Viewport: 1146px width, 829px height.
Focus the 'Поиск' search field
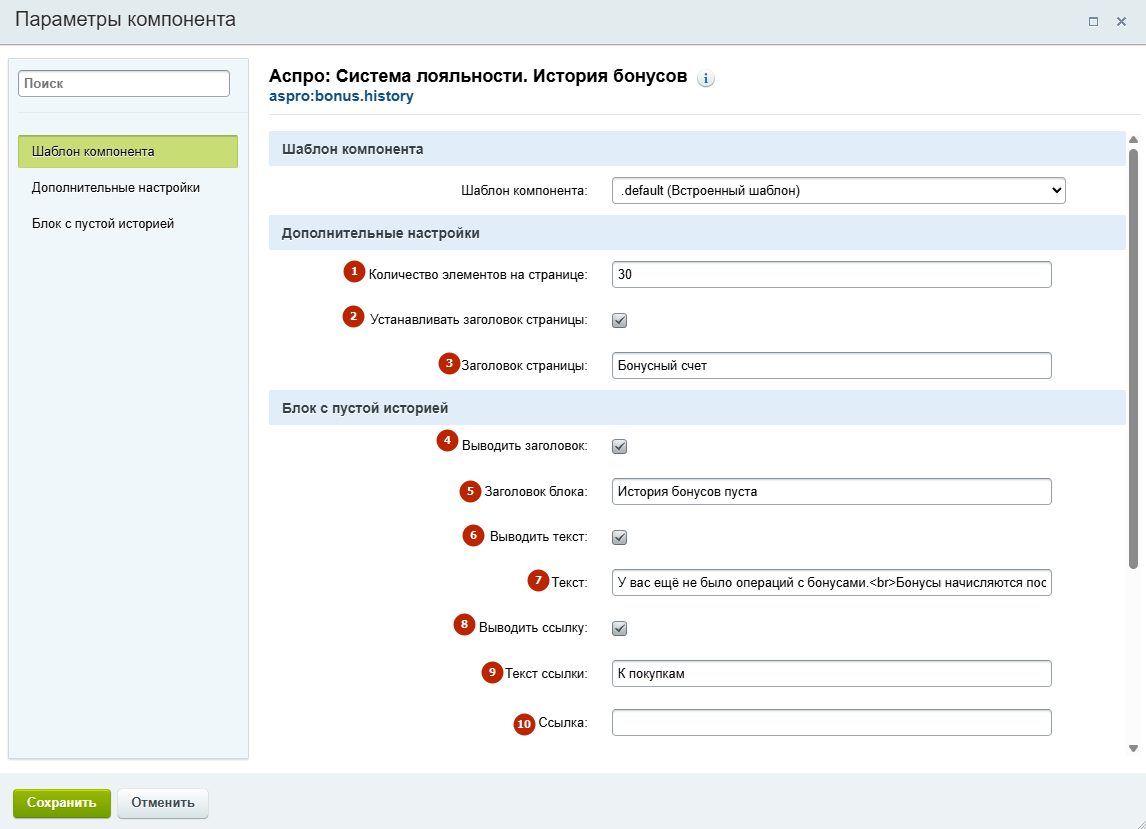tap(124, 84)
